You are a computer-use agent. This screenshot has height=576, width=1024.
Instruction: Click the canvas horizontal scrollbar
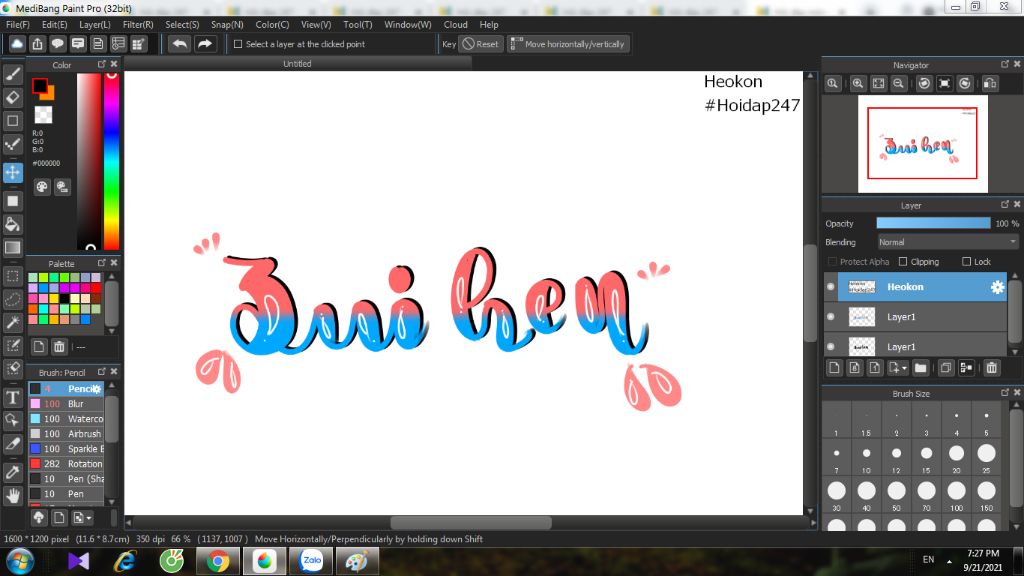tap(470, 522)
